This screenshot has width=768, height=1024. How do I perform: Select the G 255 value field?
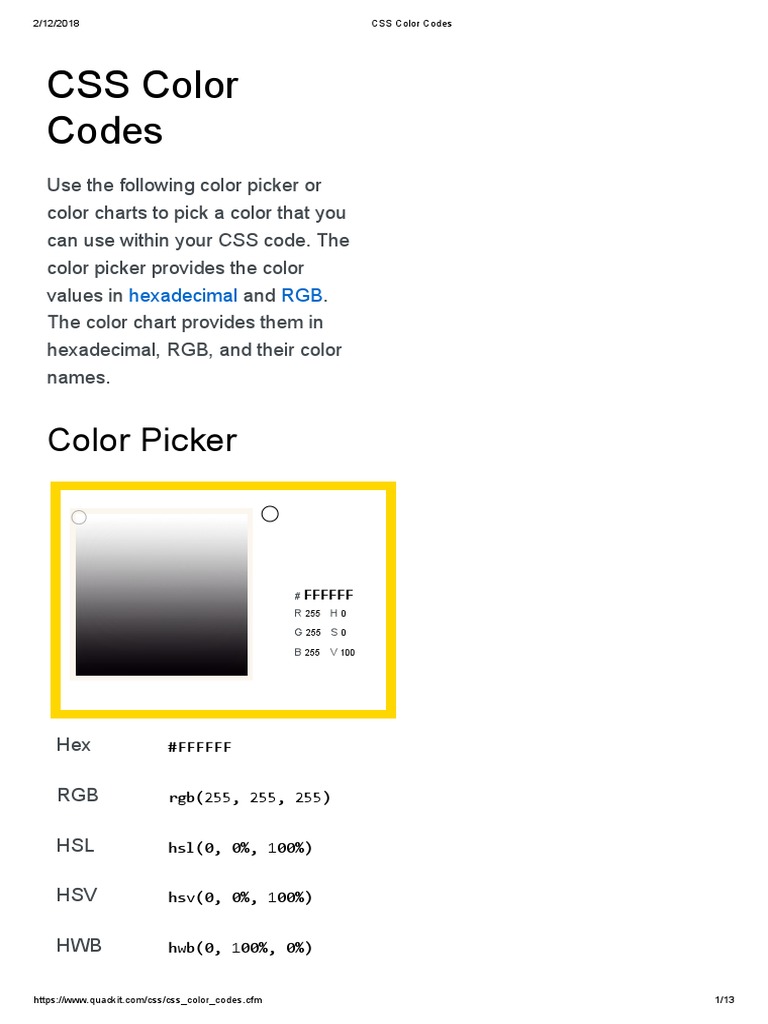pos(313,632)
